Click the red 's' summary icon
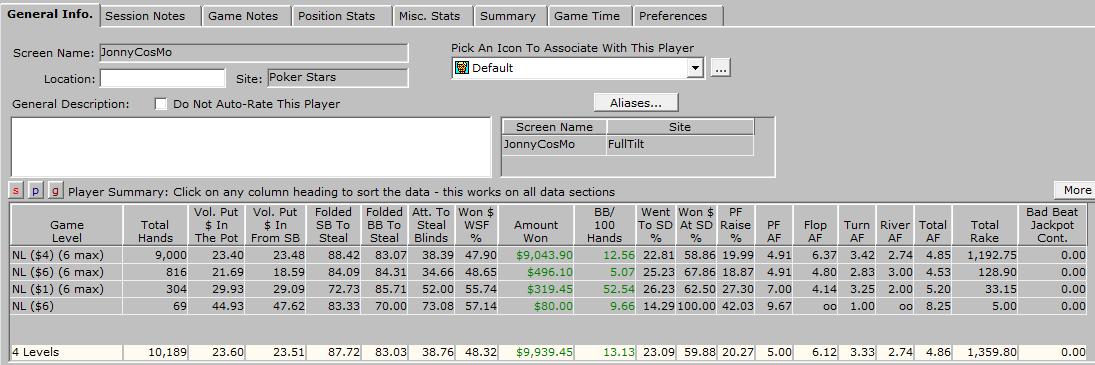This screenshot has height=365, width=1095. pos(16,191)
